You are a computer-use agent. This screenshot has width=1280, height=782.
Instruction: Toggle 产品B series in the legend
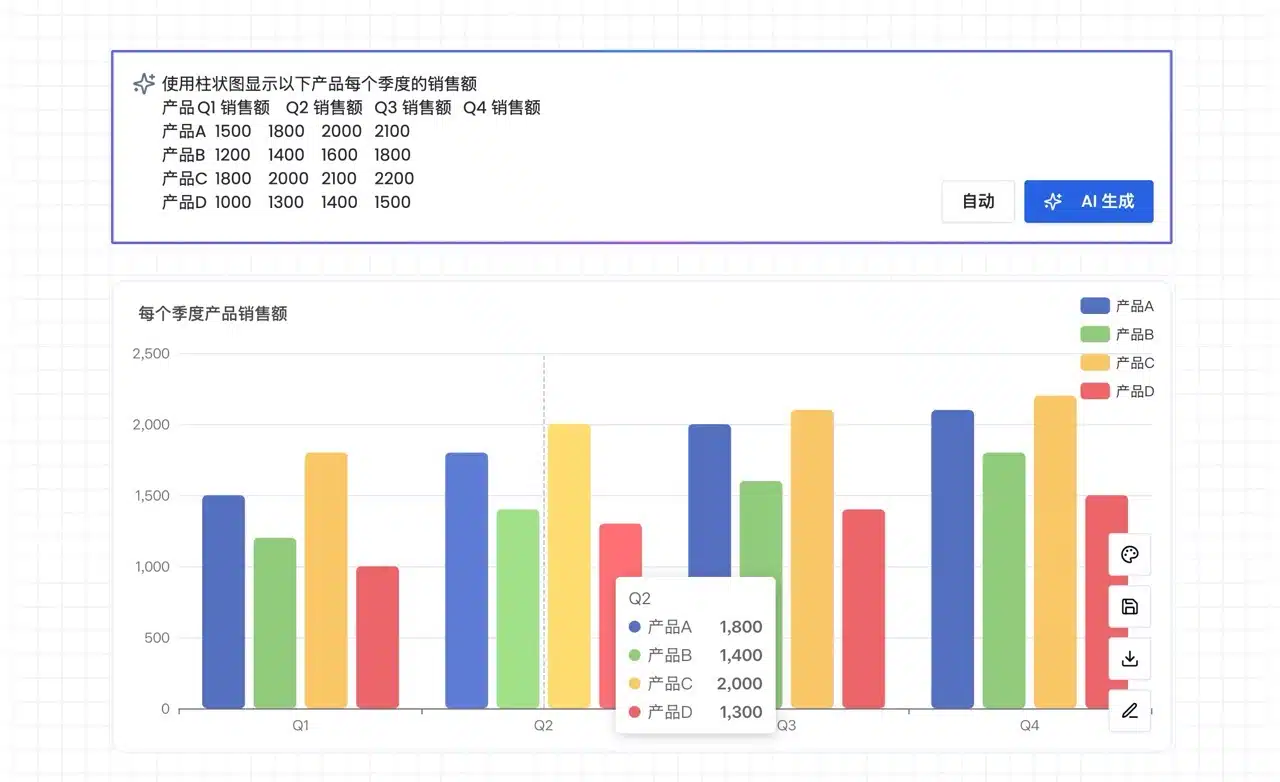pos(1116,334)
